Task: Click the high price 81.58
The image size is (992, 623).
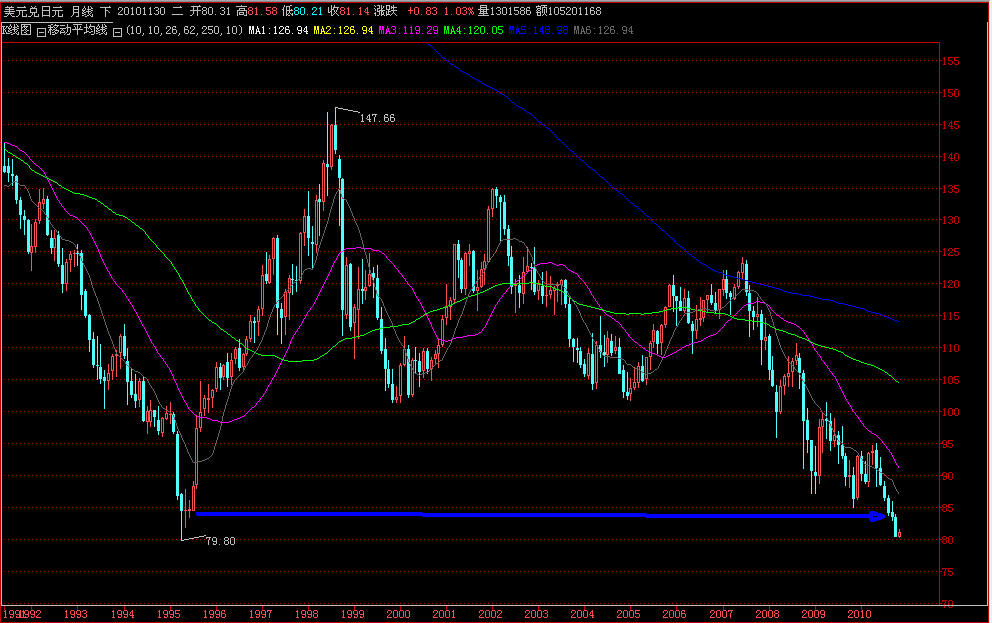Action: [x=262, y=11]
